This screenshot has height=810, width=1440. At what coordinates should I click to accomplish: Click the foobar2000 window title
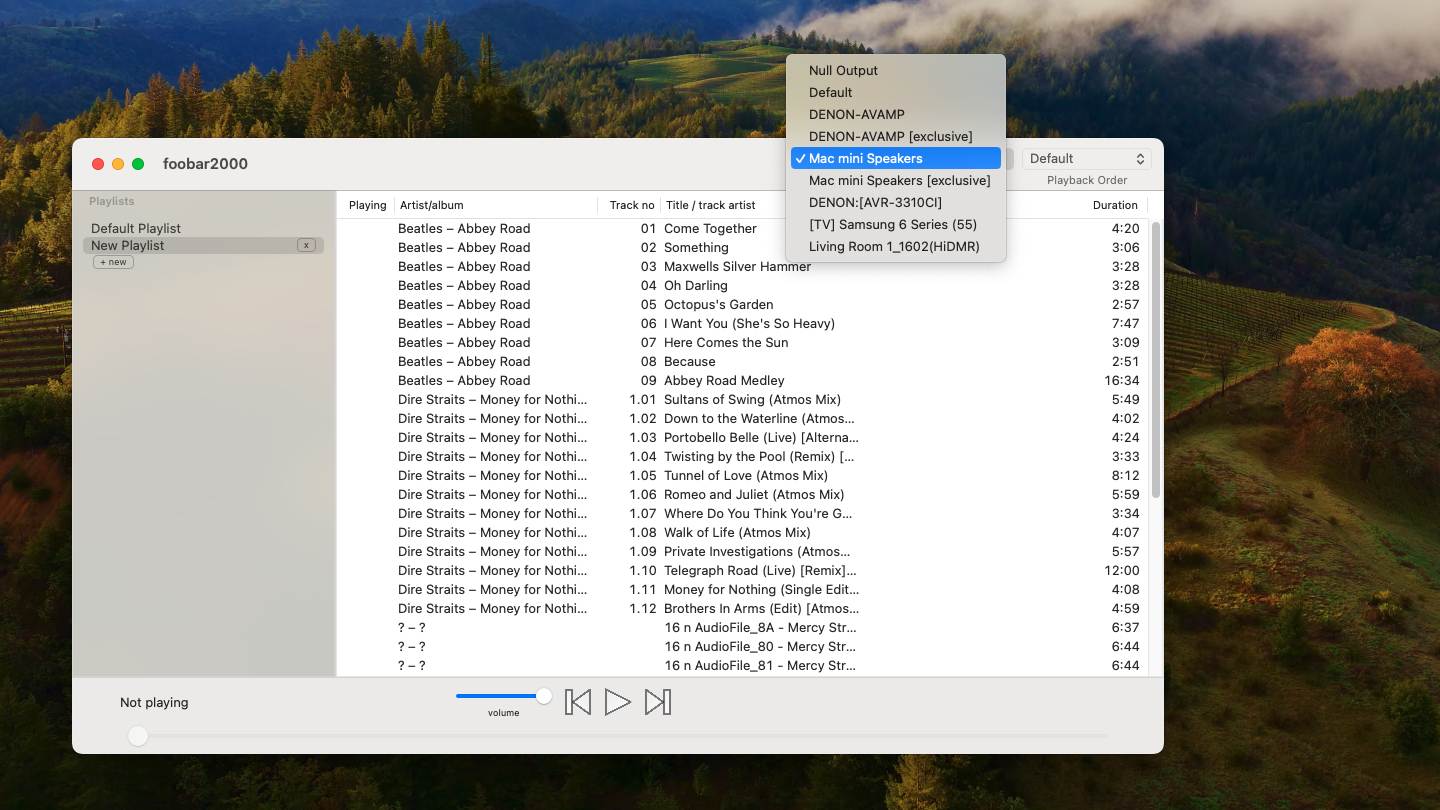(205, 164)
